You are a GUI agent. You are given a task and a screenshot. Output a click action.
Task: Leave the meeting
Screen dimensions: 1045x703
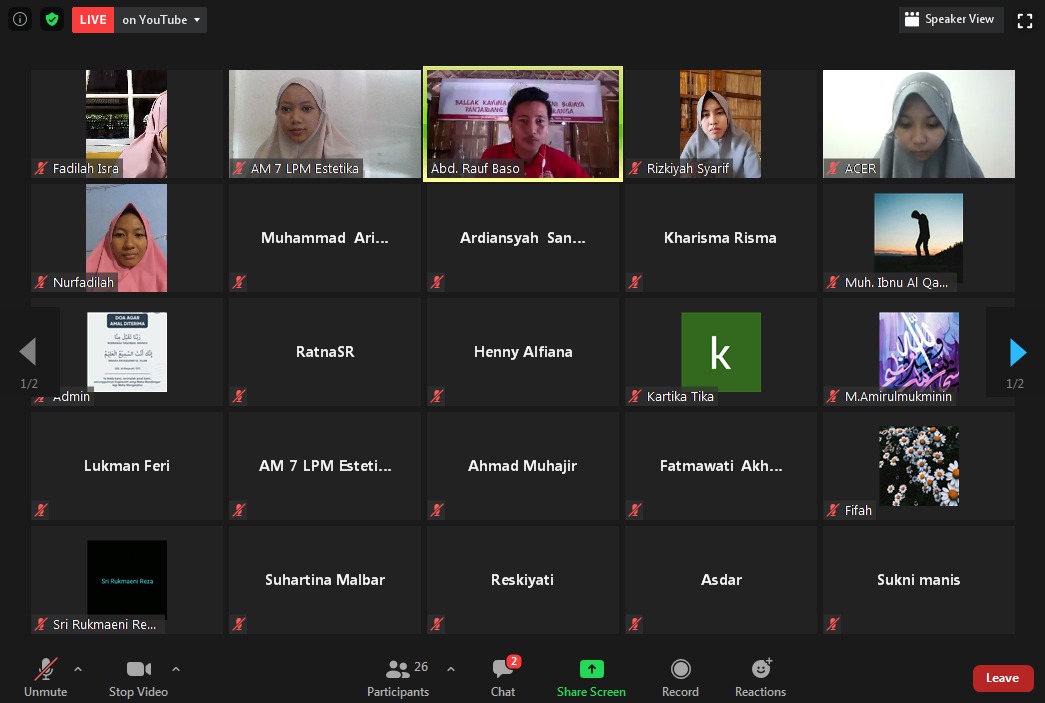click(1002, 678)
